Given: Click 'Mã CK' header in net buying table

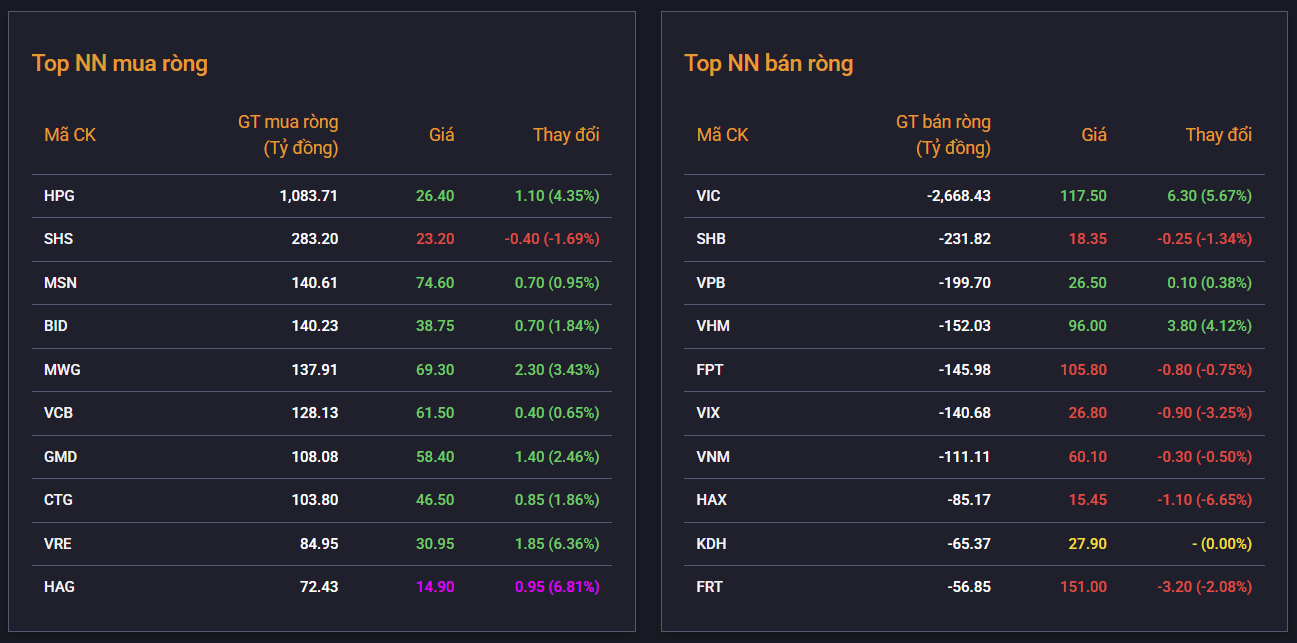Looking at the screenshot, I should (70, 135).
